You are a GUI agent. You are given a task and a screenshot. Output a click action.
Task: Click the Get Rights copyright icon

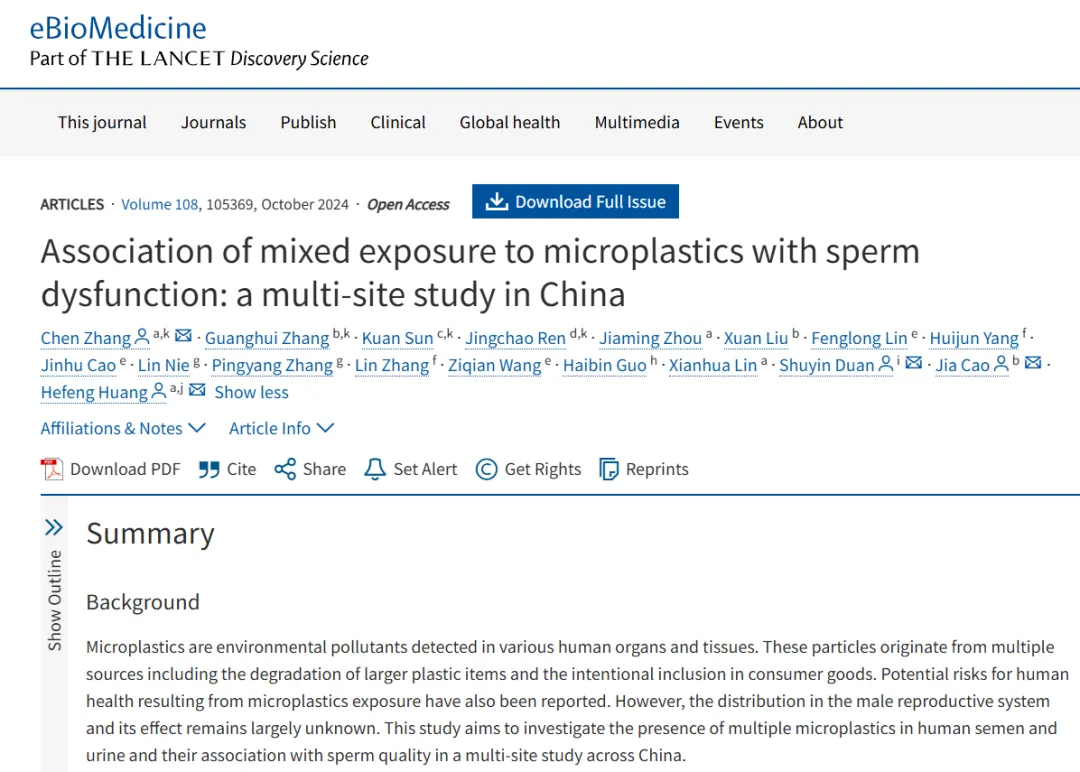(x=487, y=469)
